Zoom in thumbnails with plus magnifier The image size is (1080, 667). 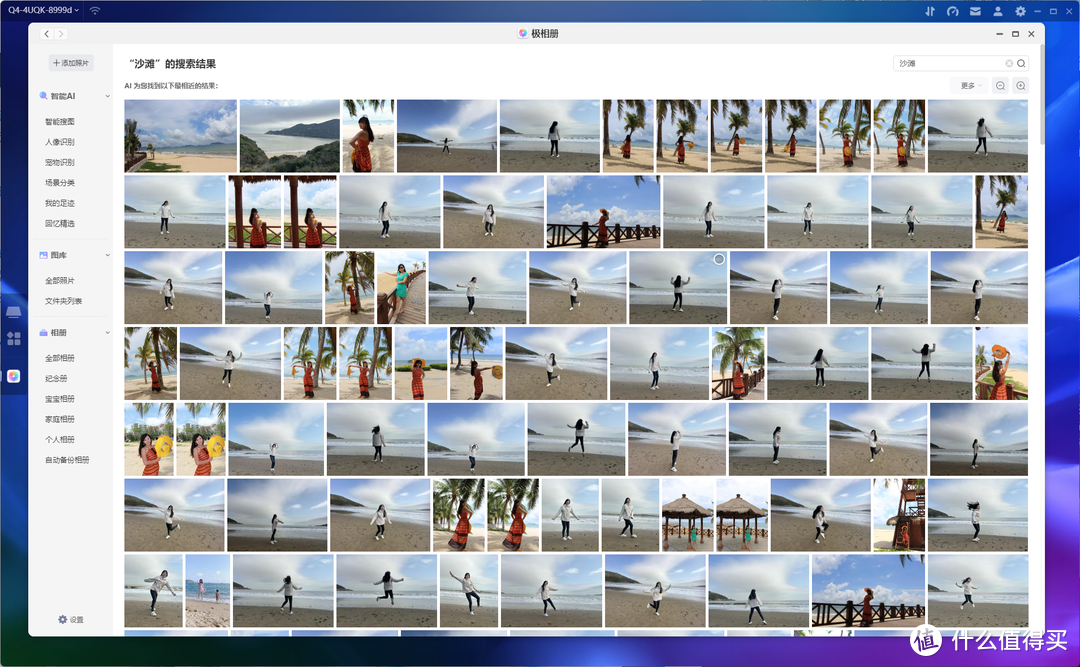click(x=1021, y=86)
